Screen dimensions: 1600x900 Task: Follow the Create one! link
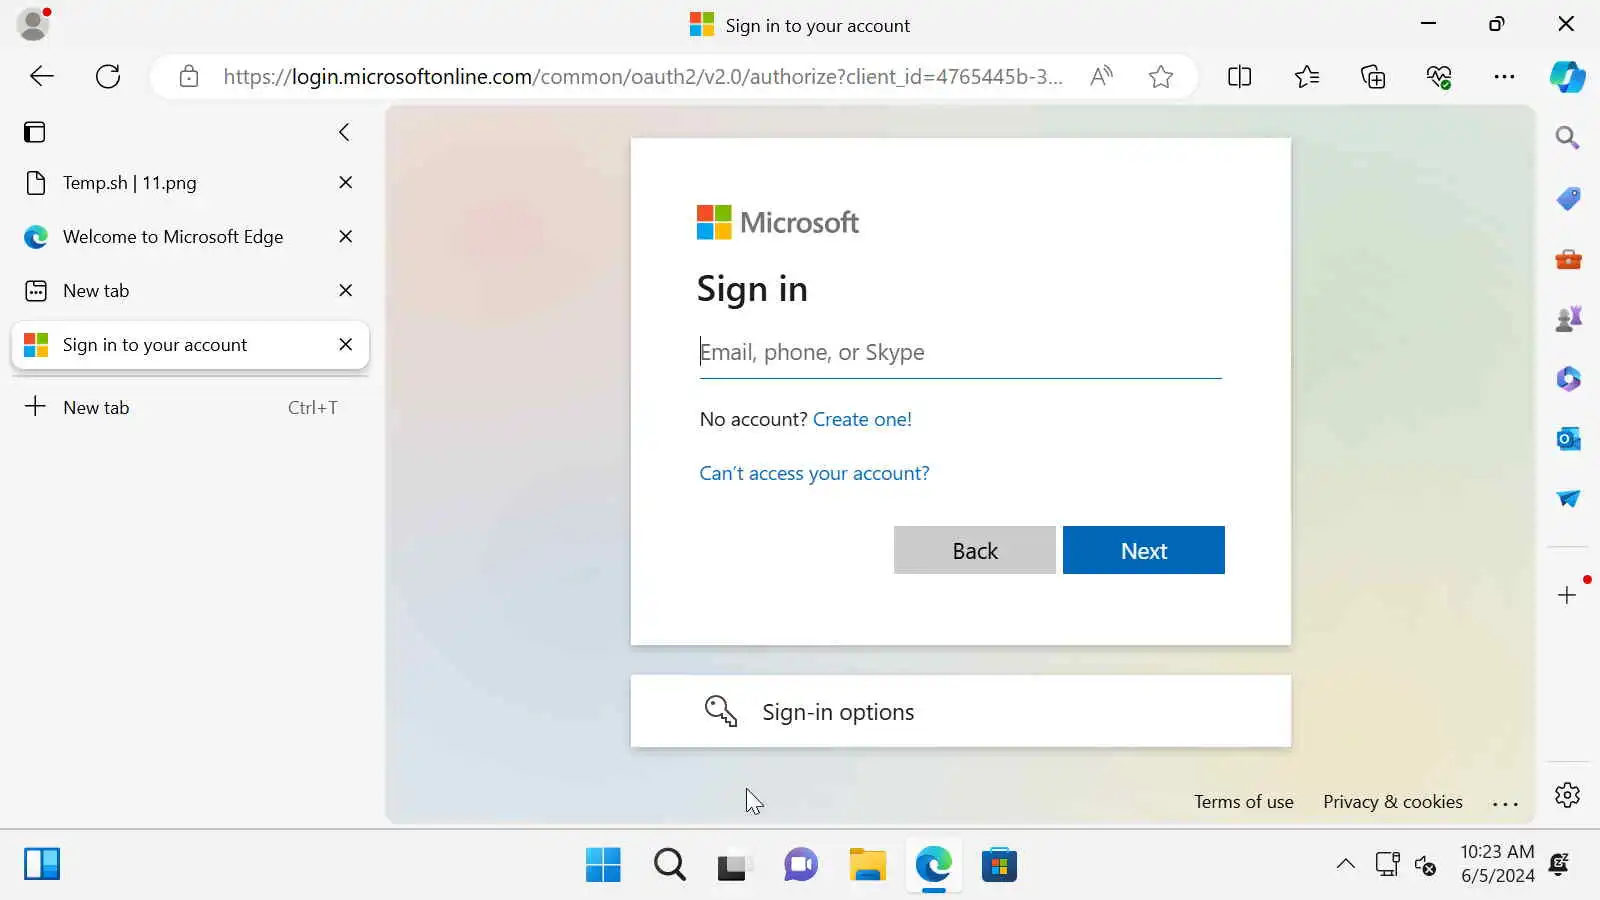click(x=862, y=420)
